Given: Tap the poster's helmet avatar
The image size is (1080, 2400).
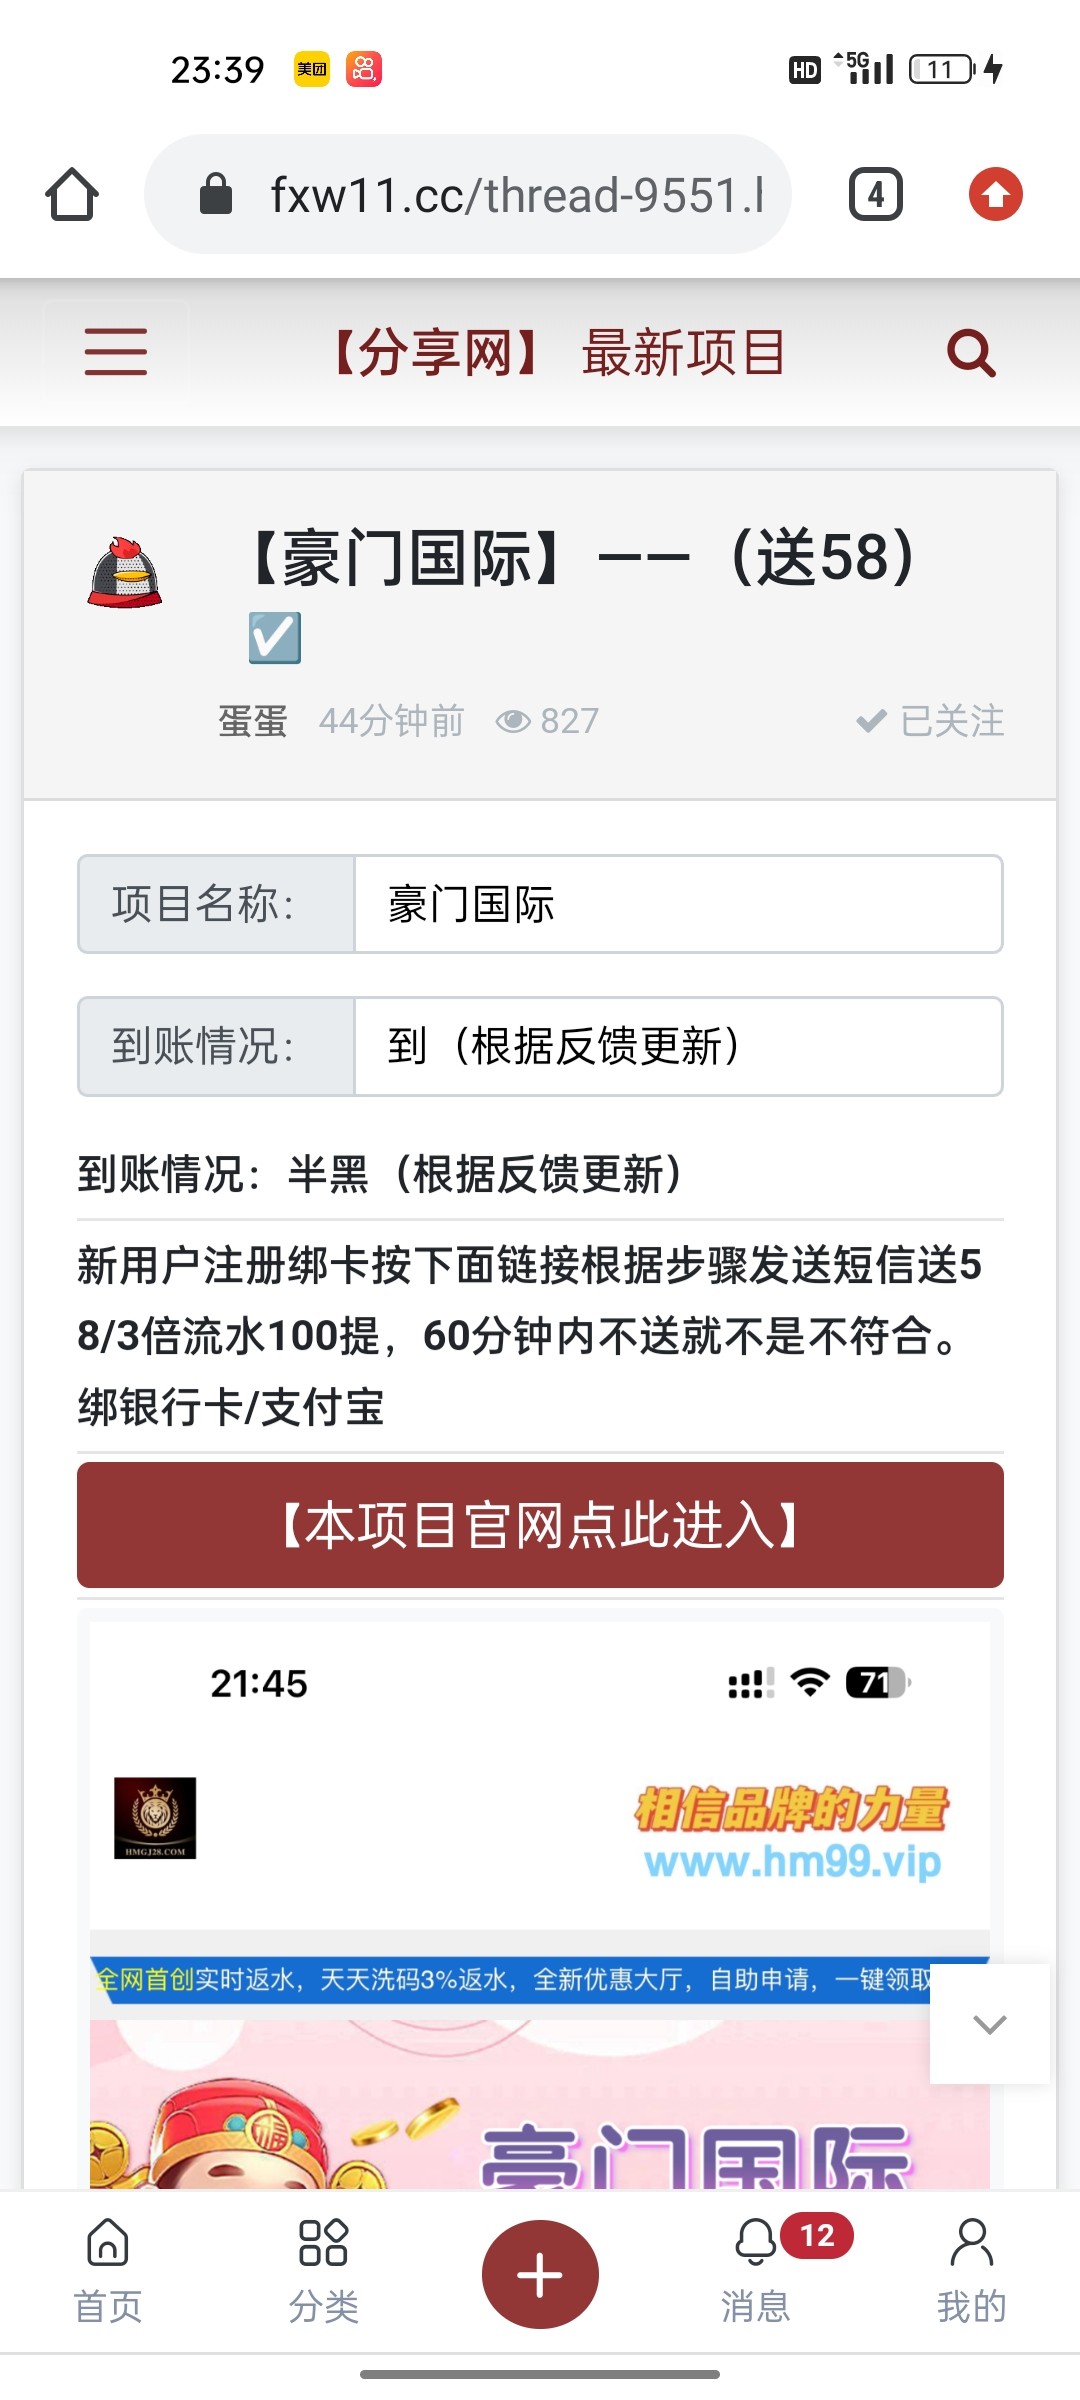Looking at the screenshot, I should point(125,574).
